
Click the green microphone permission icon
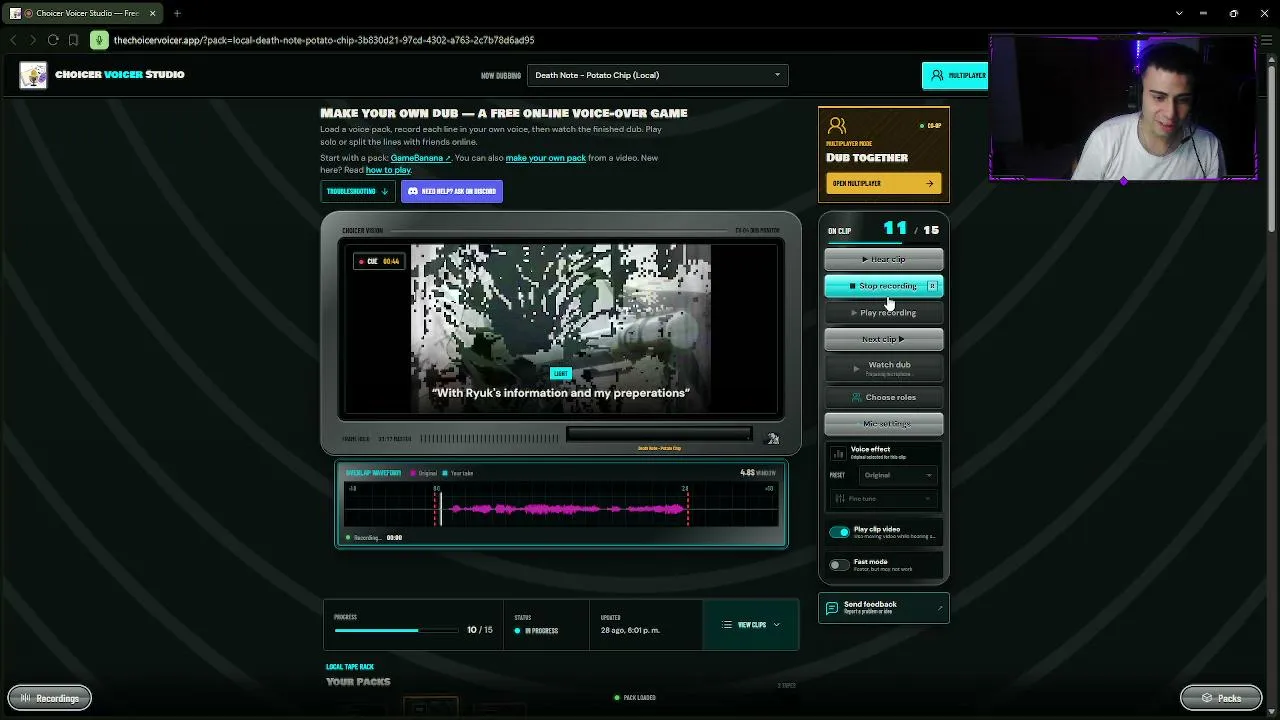(x=99, y=40)
